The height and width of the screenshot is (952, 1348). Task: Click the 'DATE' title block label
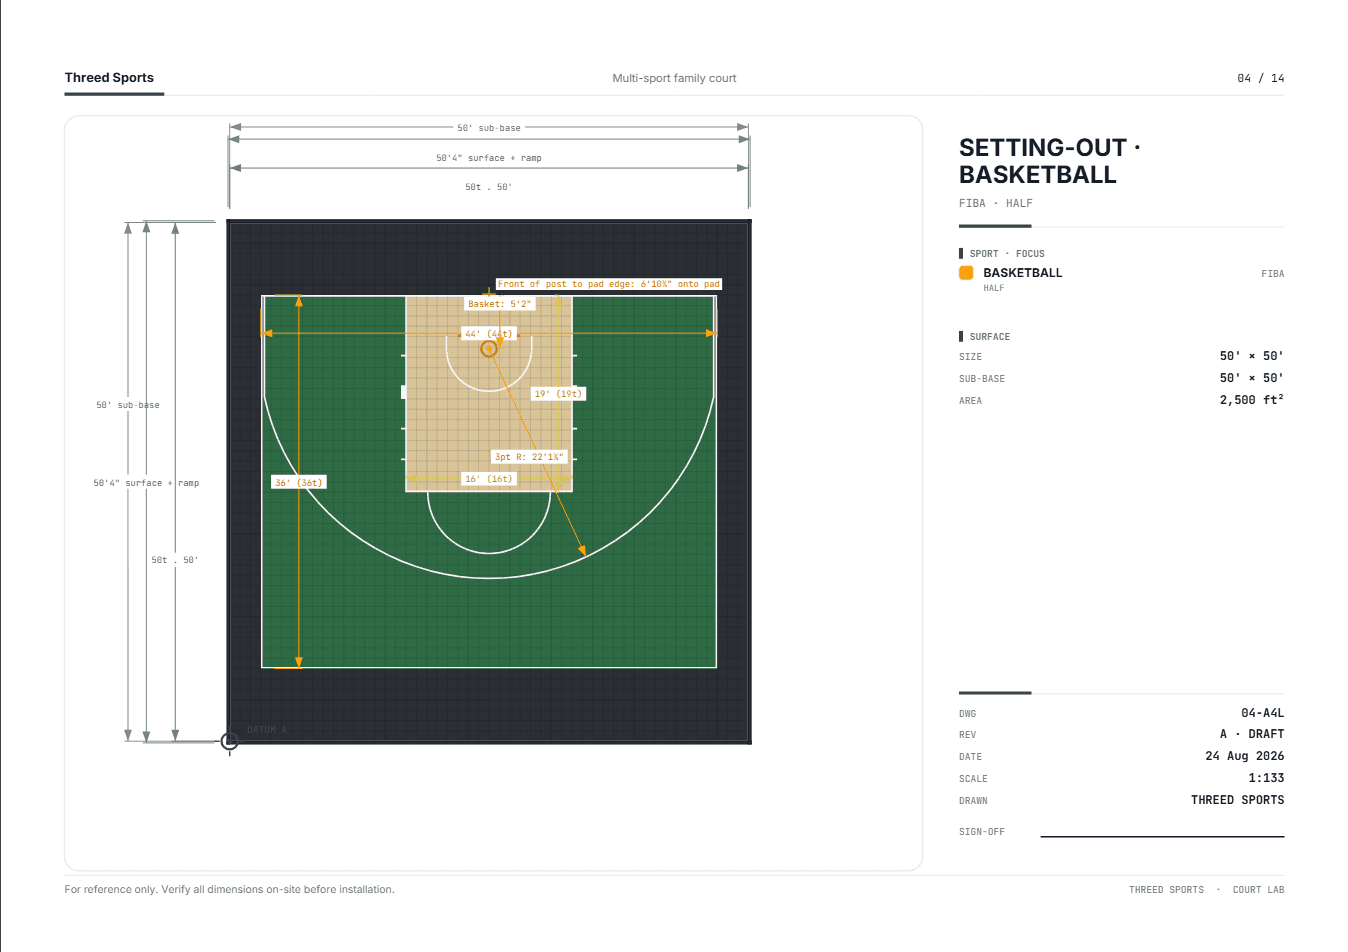tap(970, 757)
